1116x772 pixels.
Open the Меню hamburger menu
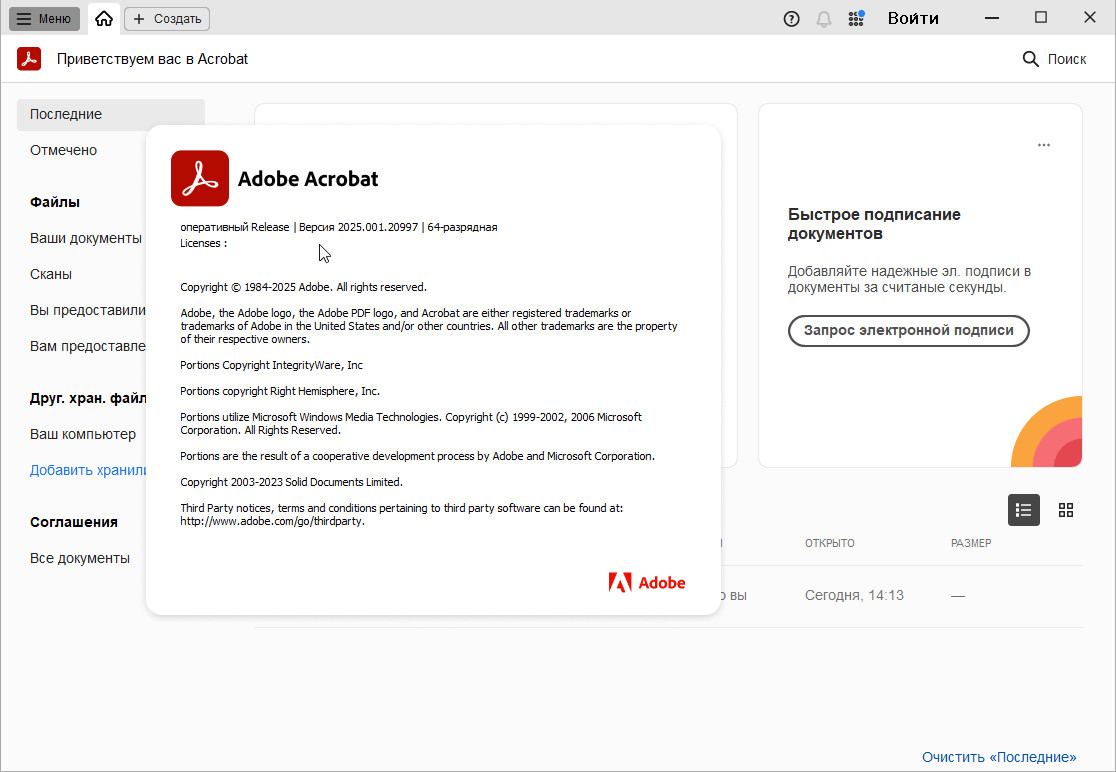click(x=44, y=18)
